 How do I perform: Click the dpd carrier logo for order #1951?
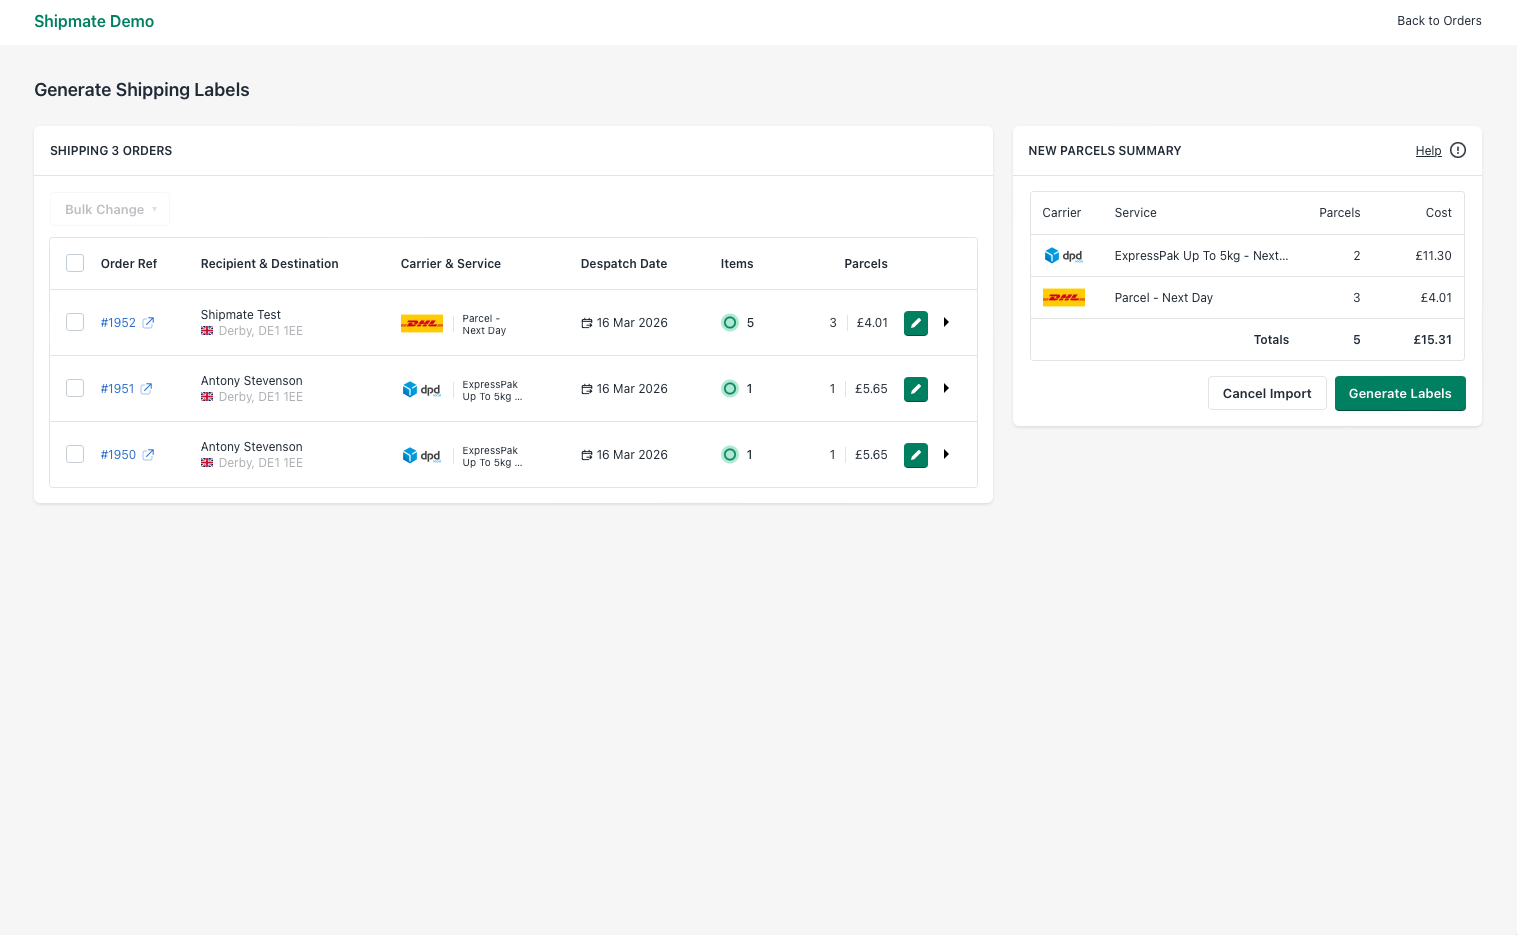[422, 389]
